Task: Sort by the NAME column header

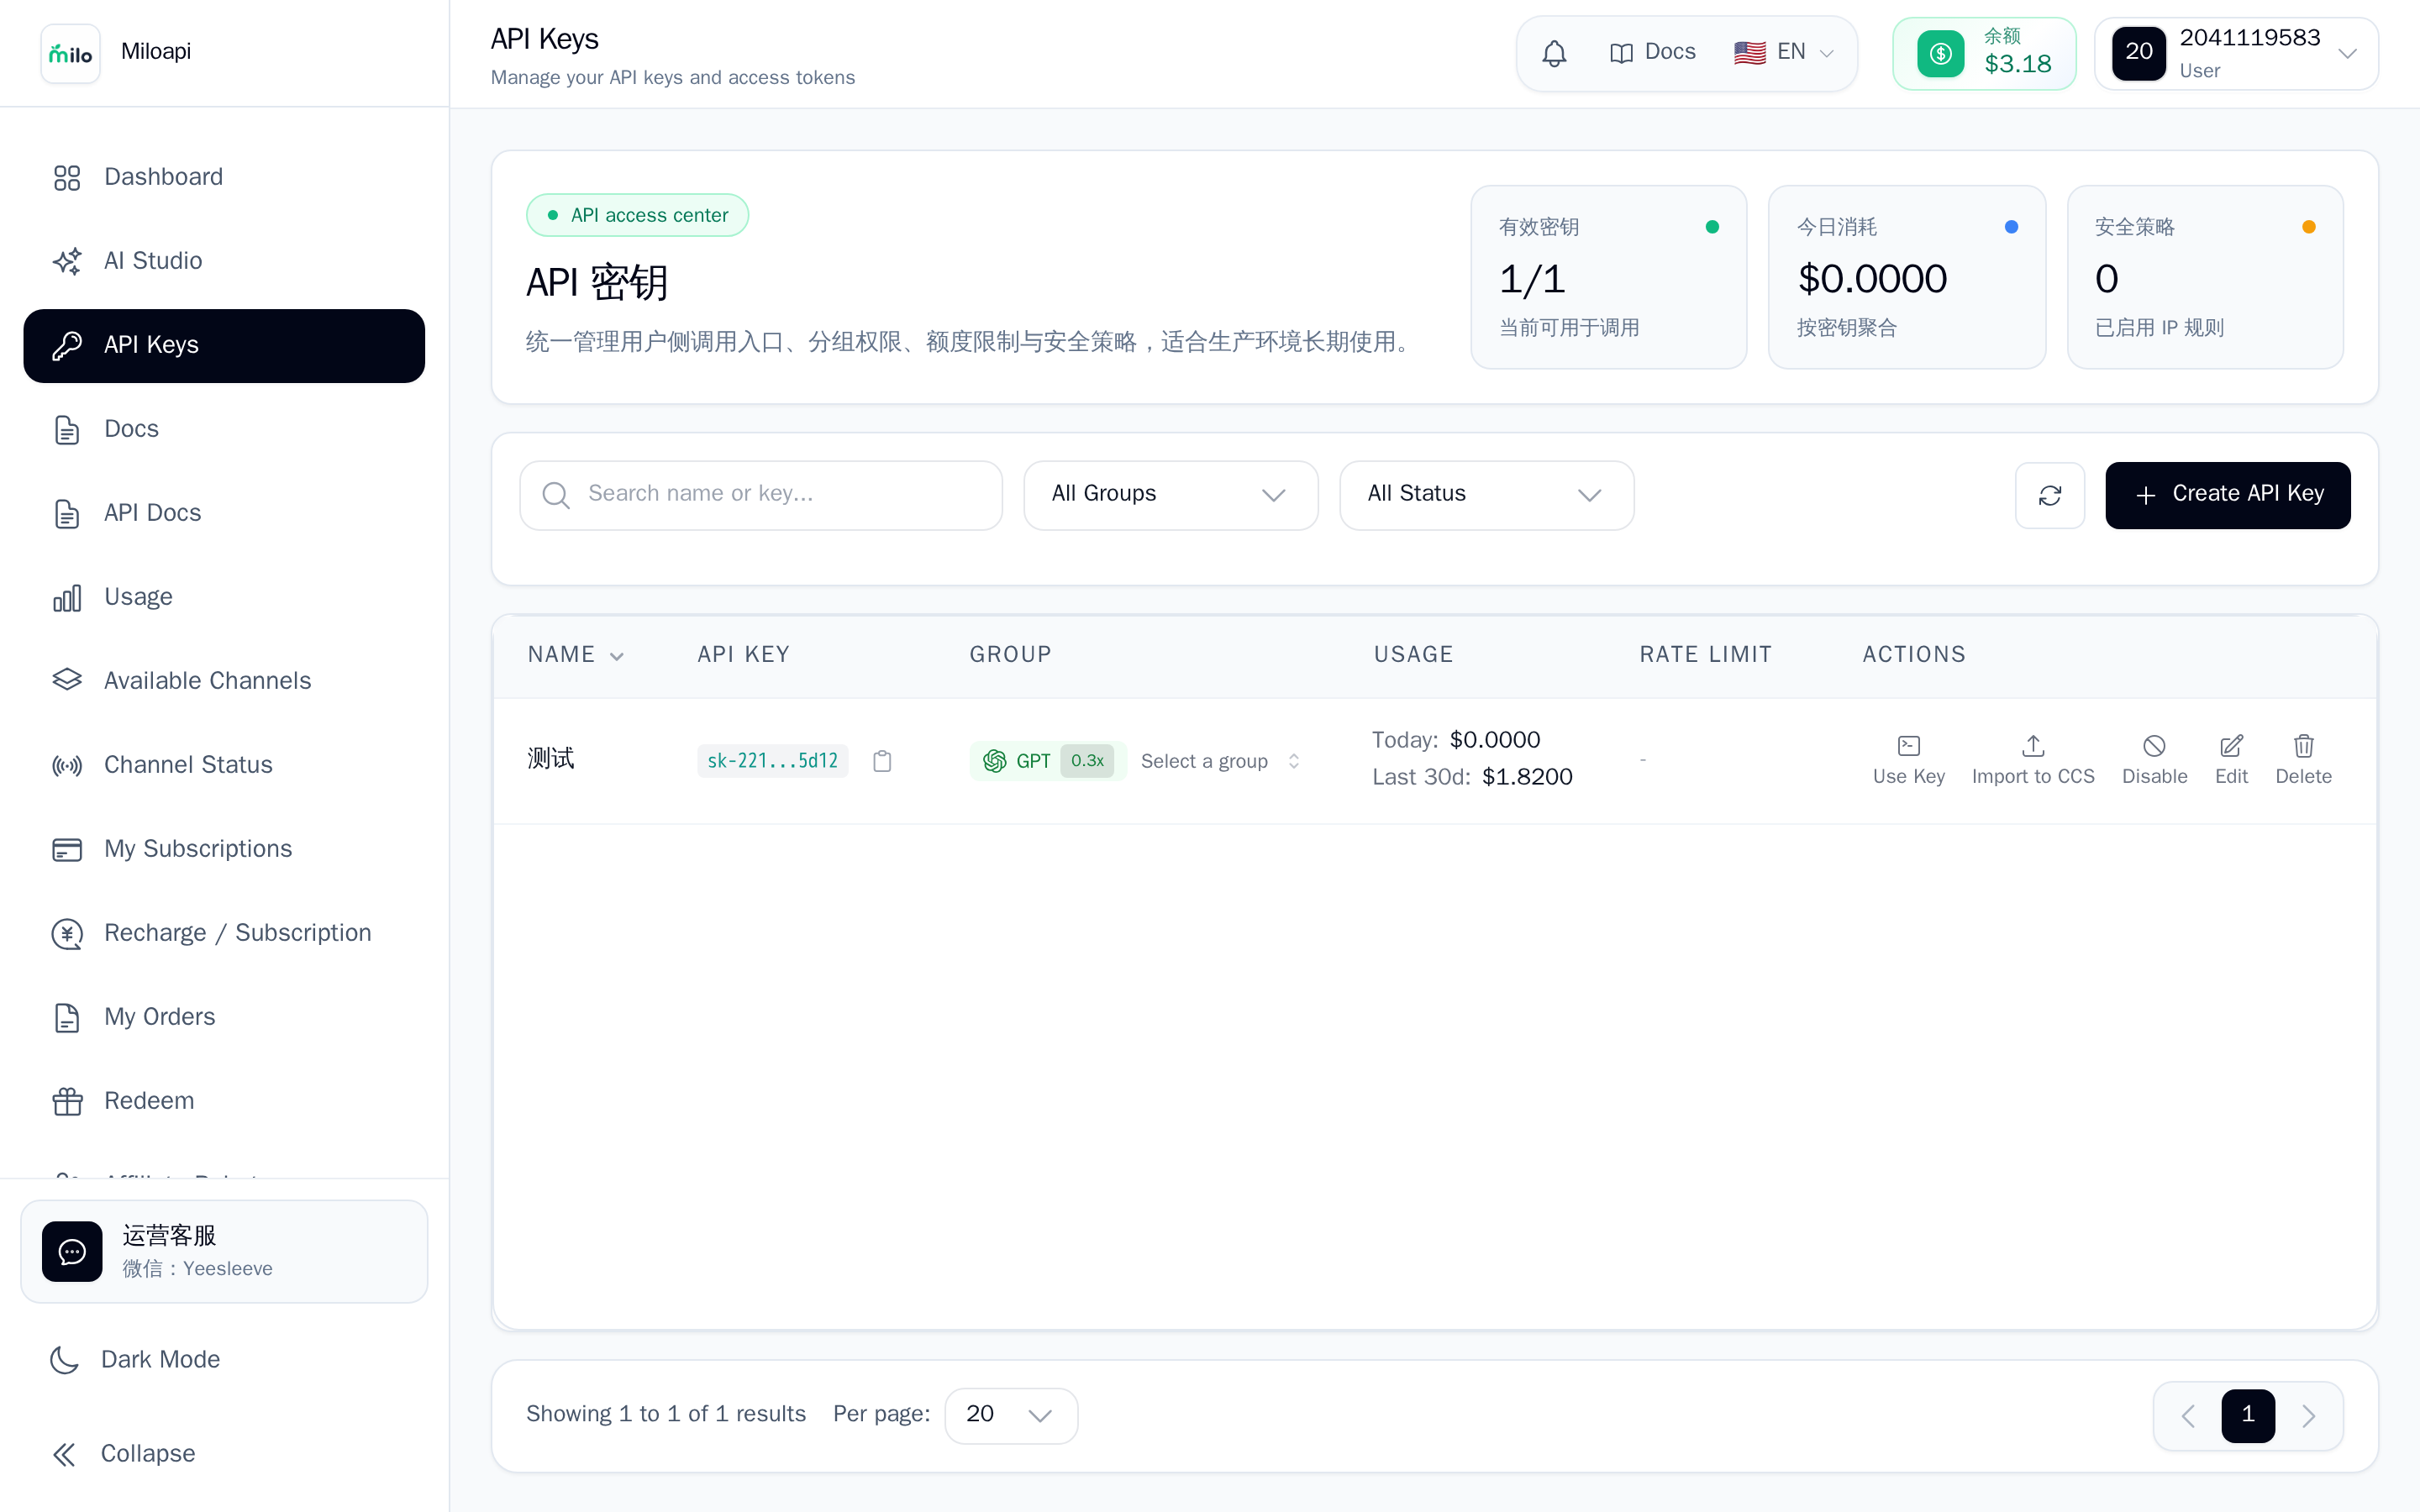Action: (x=575, y=655)
